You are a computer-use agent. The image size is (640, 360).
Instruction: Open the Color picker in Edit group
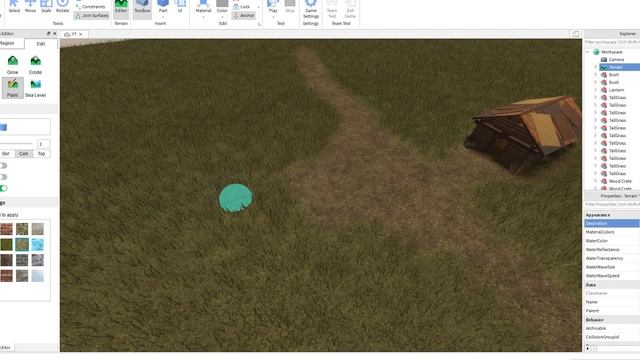click(222, 6)
